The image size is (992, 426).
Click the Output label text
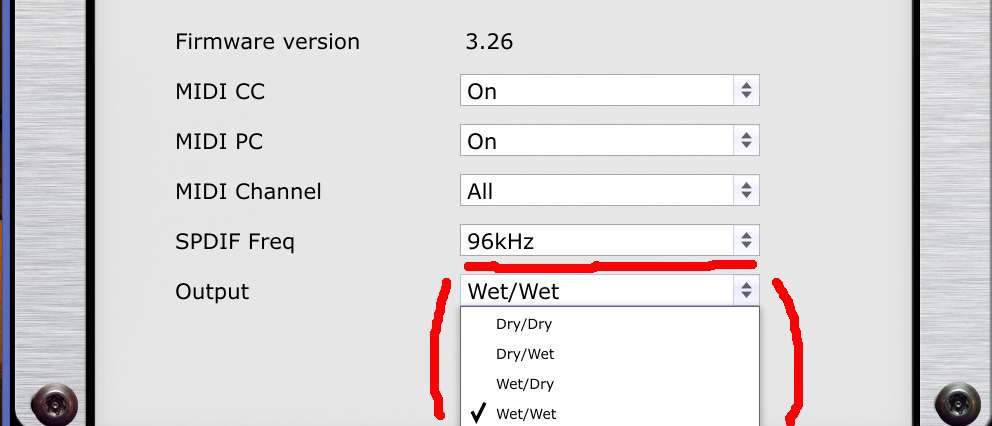(212, 291)
